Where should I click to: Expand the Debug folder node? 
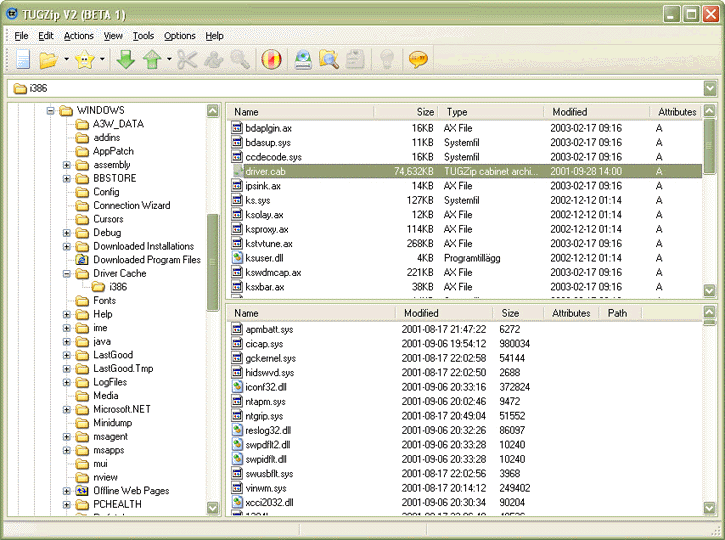pos(67,233)
